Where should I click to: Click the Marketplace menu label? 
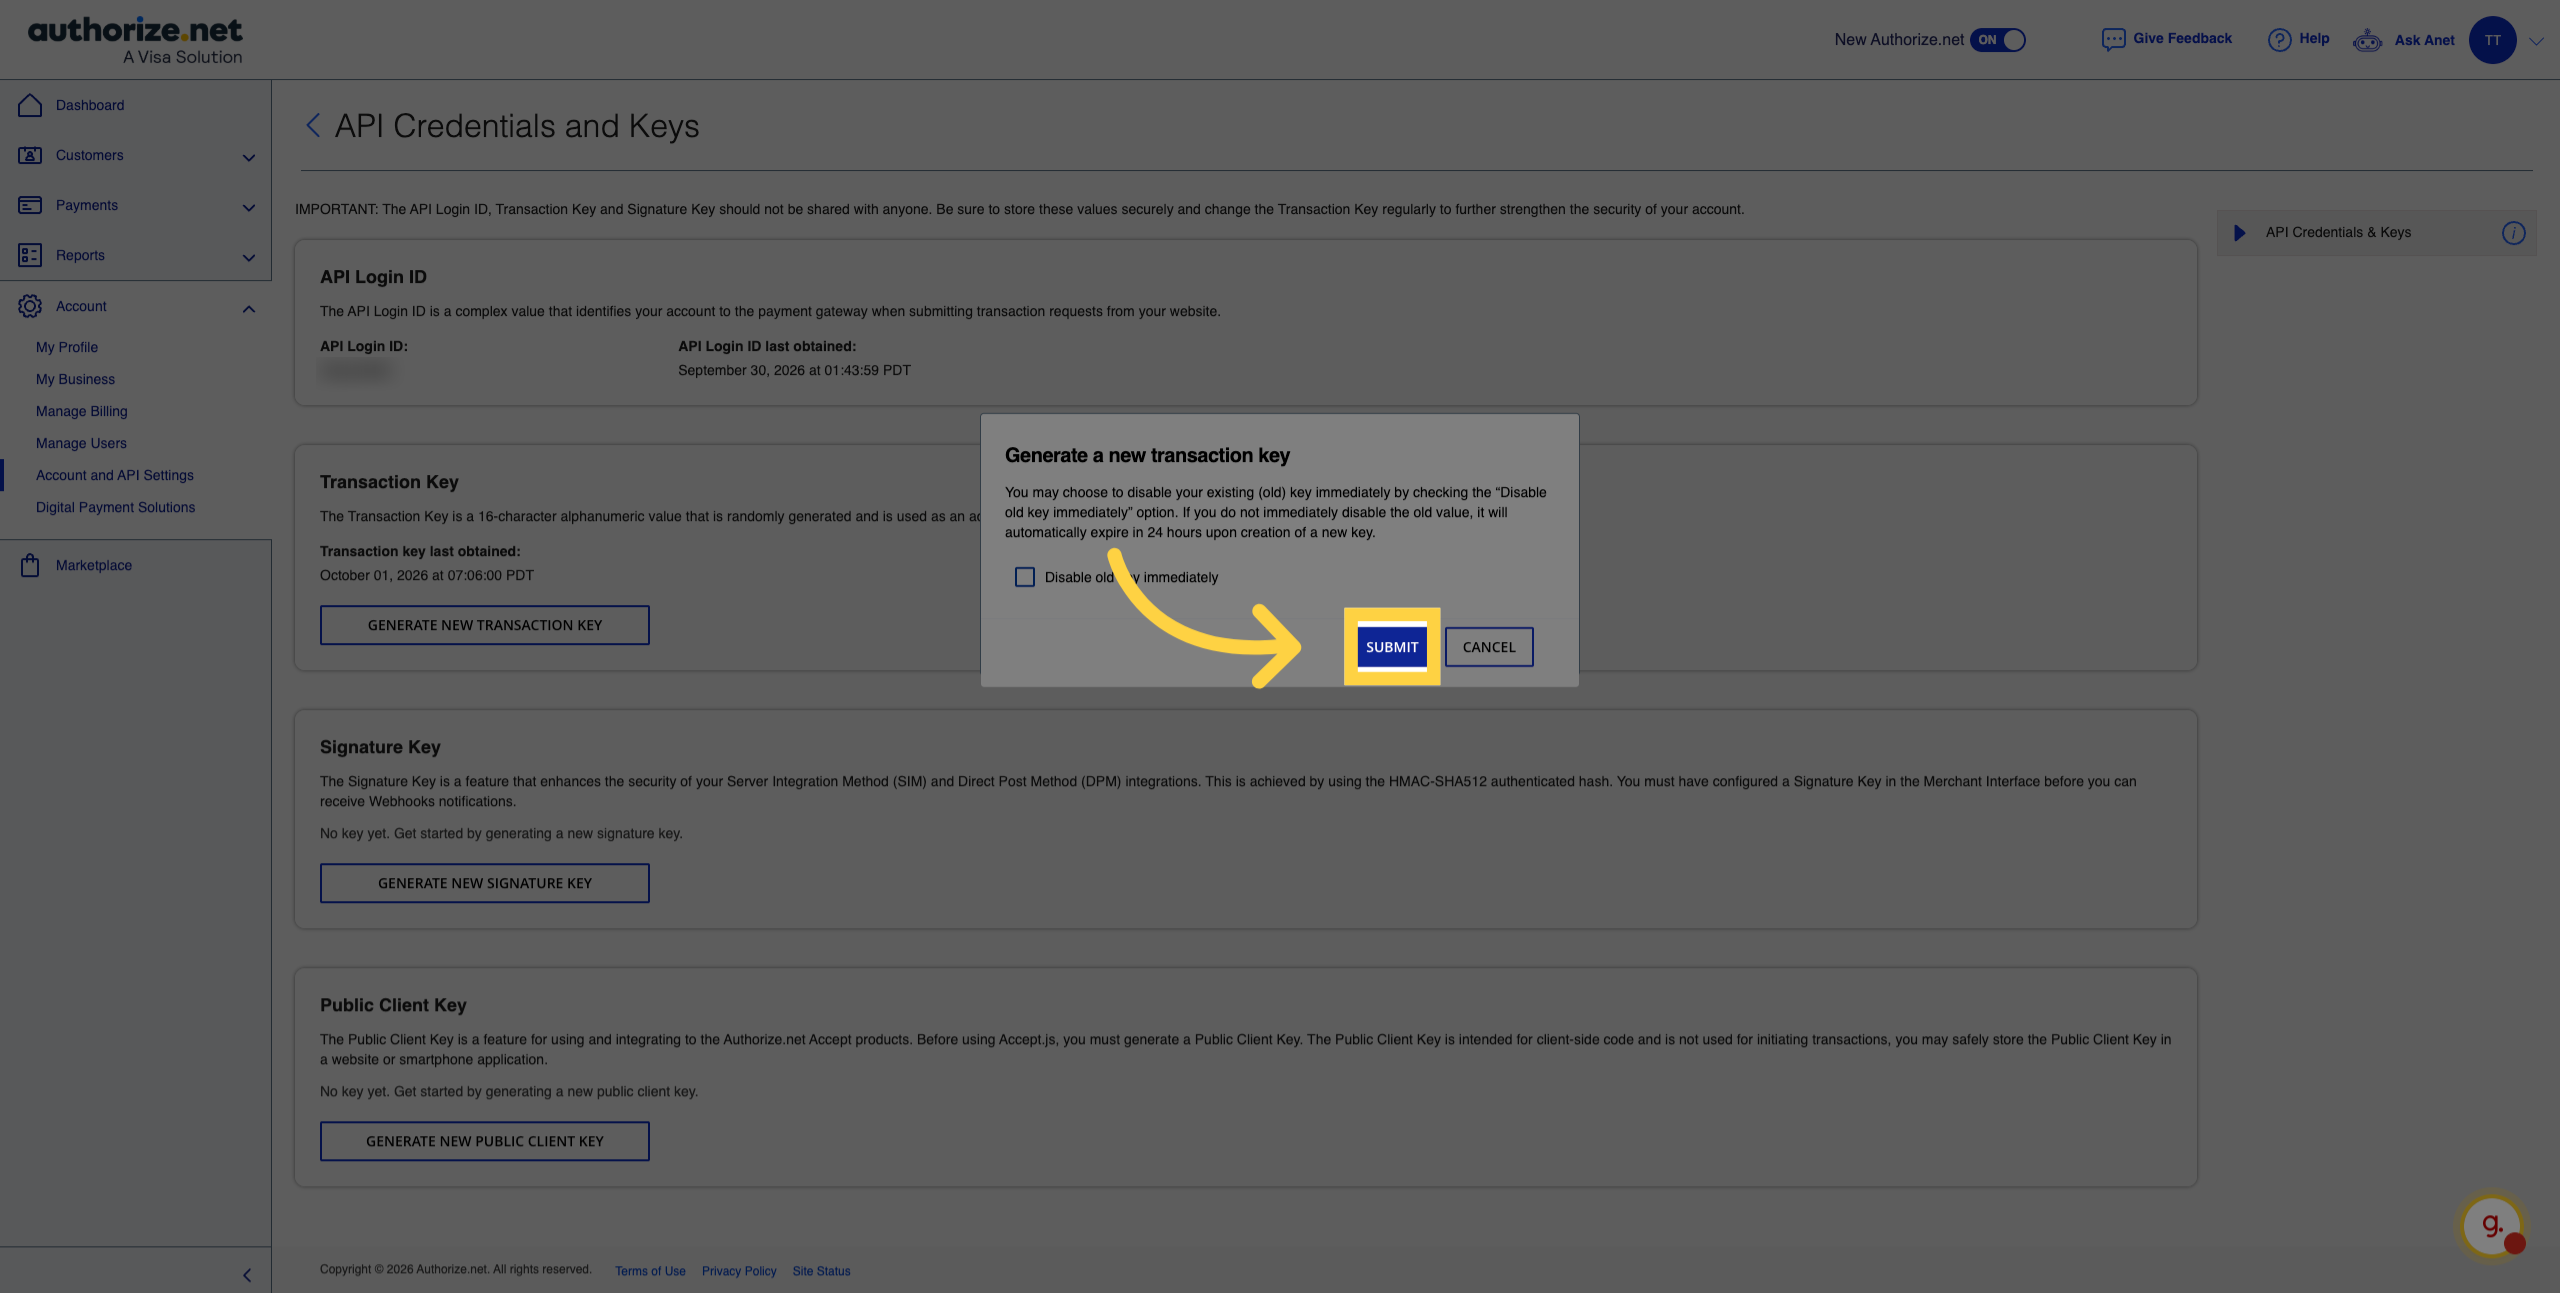[x=94, y=565]
